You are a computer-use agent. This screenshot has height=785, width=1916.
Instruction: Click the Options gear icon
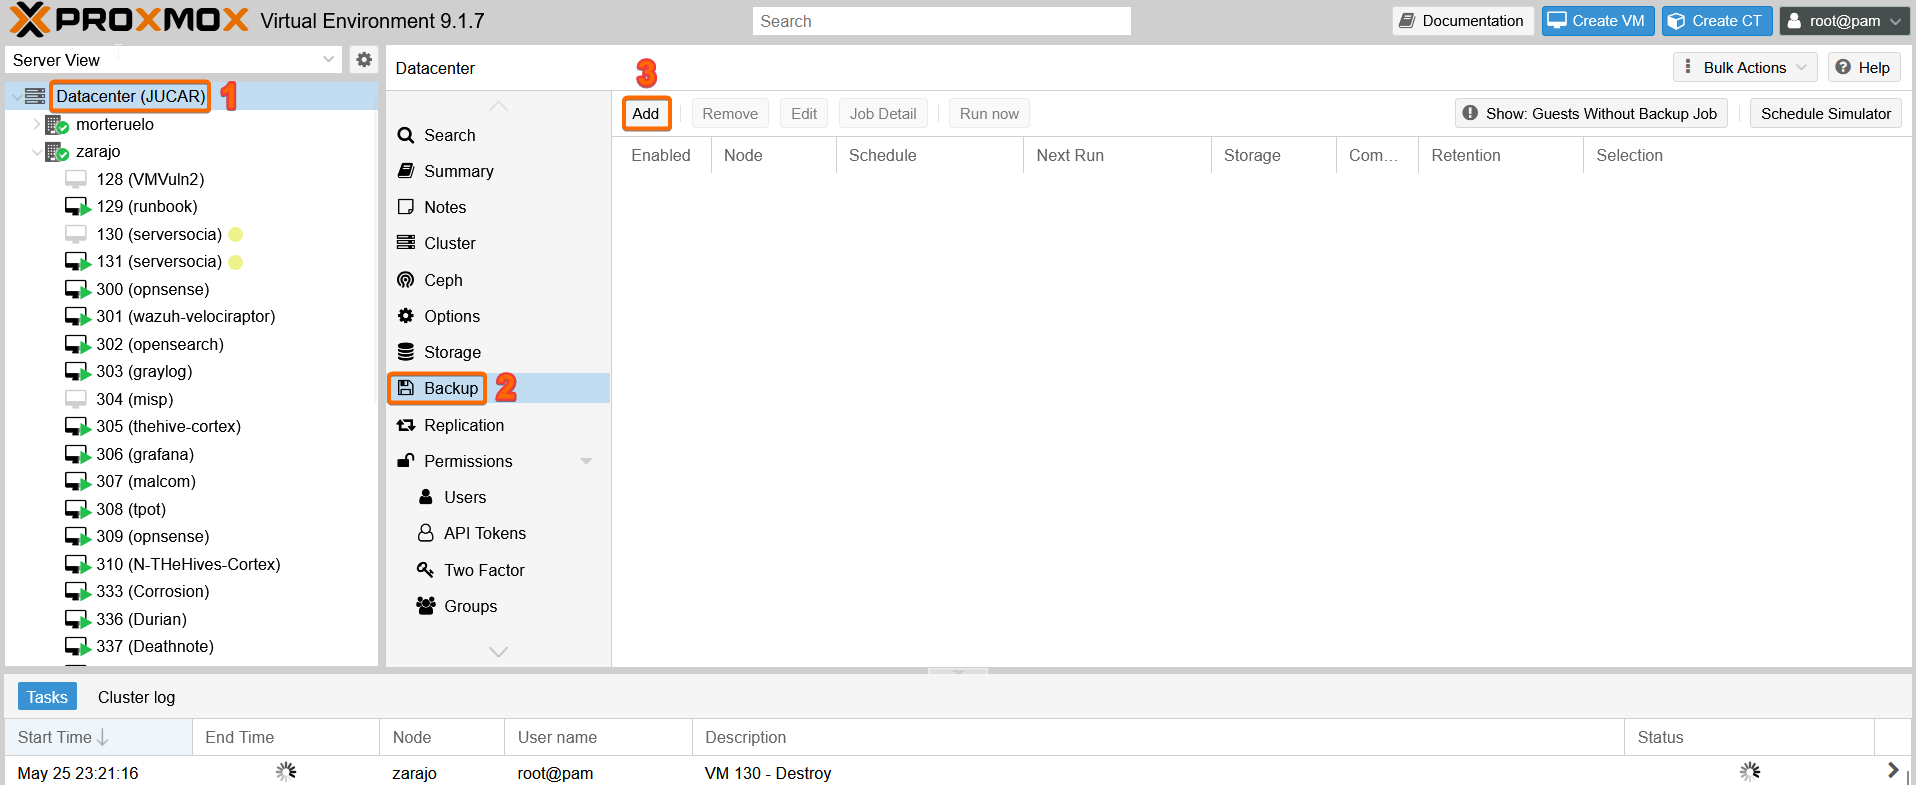coord(405,316)
